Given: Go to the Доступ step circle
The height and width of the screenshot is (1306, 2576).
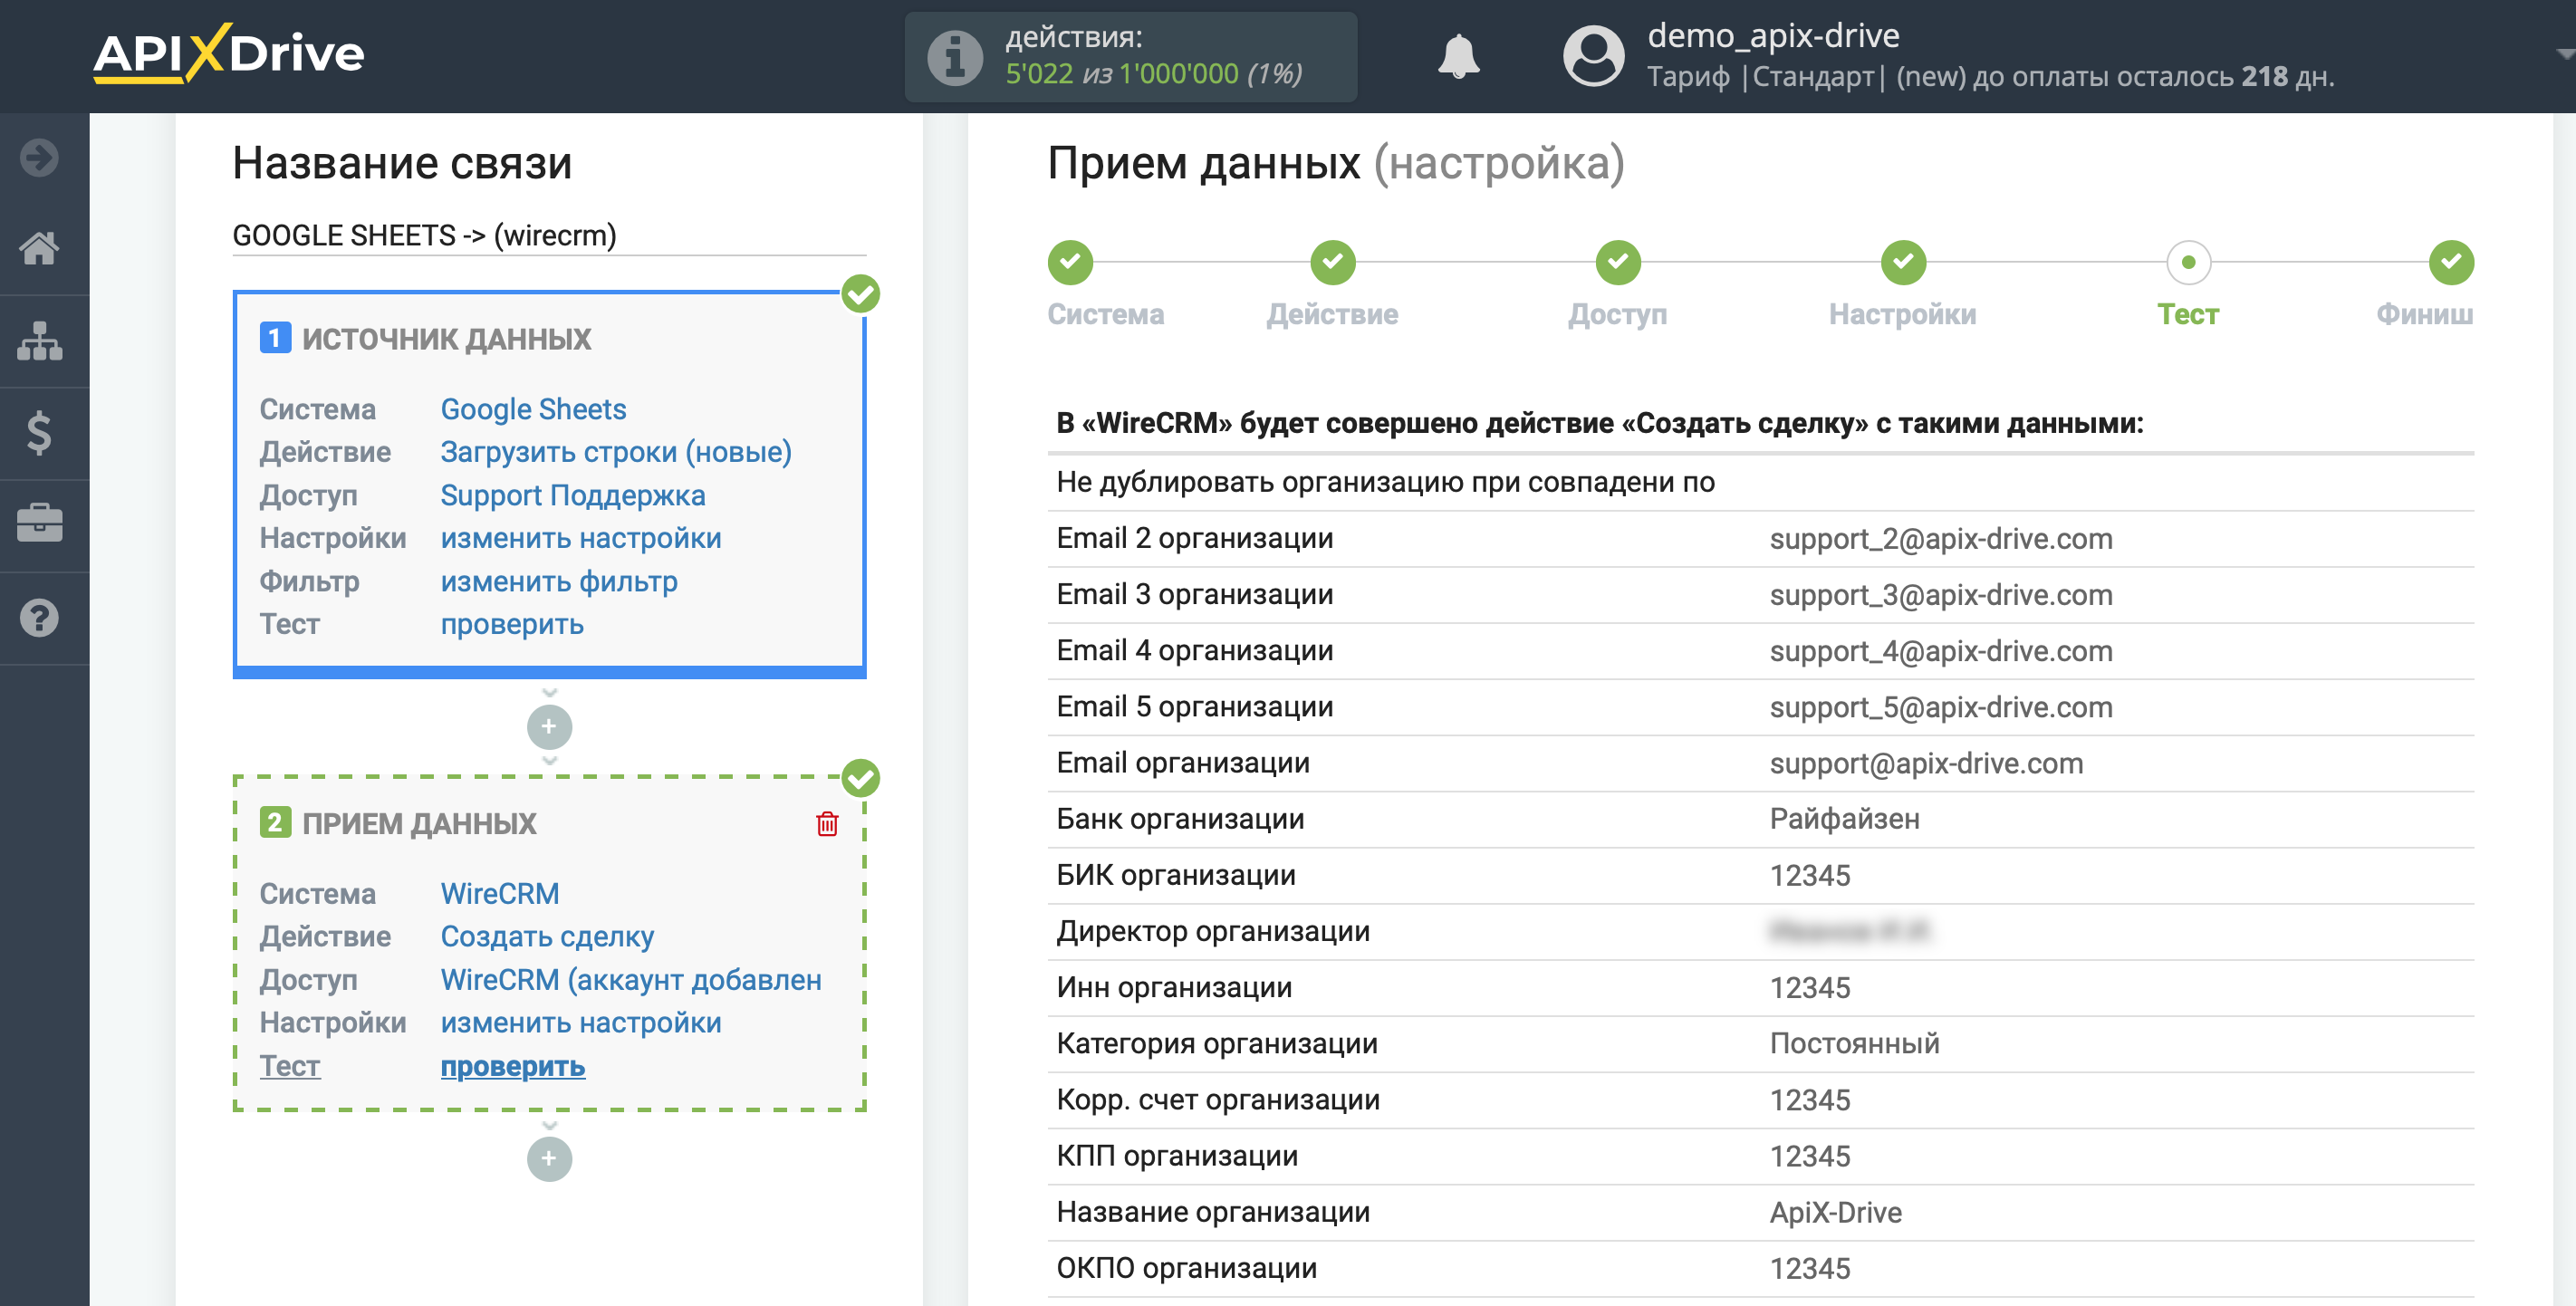Looking at the screenshot, I should point(1618,262).
